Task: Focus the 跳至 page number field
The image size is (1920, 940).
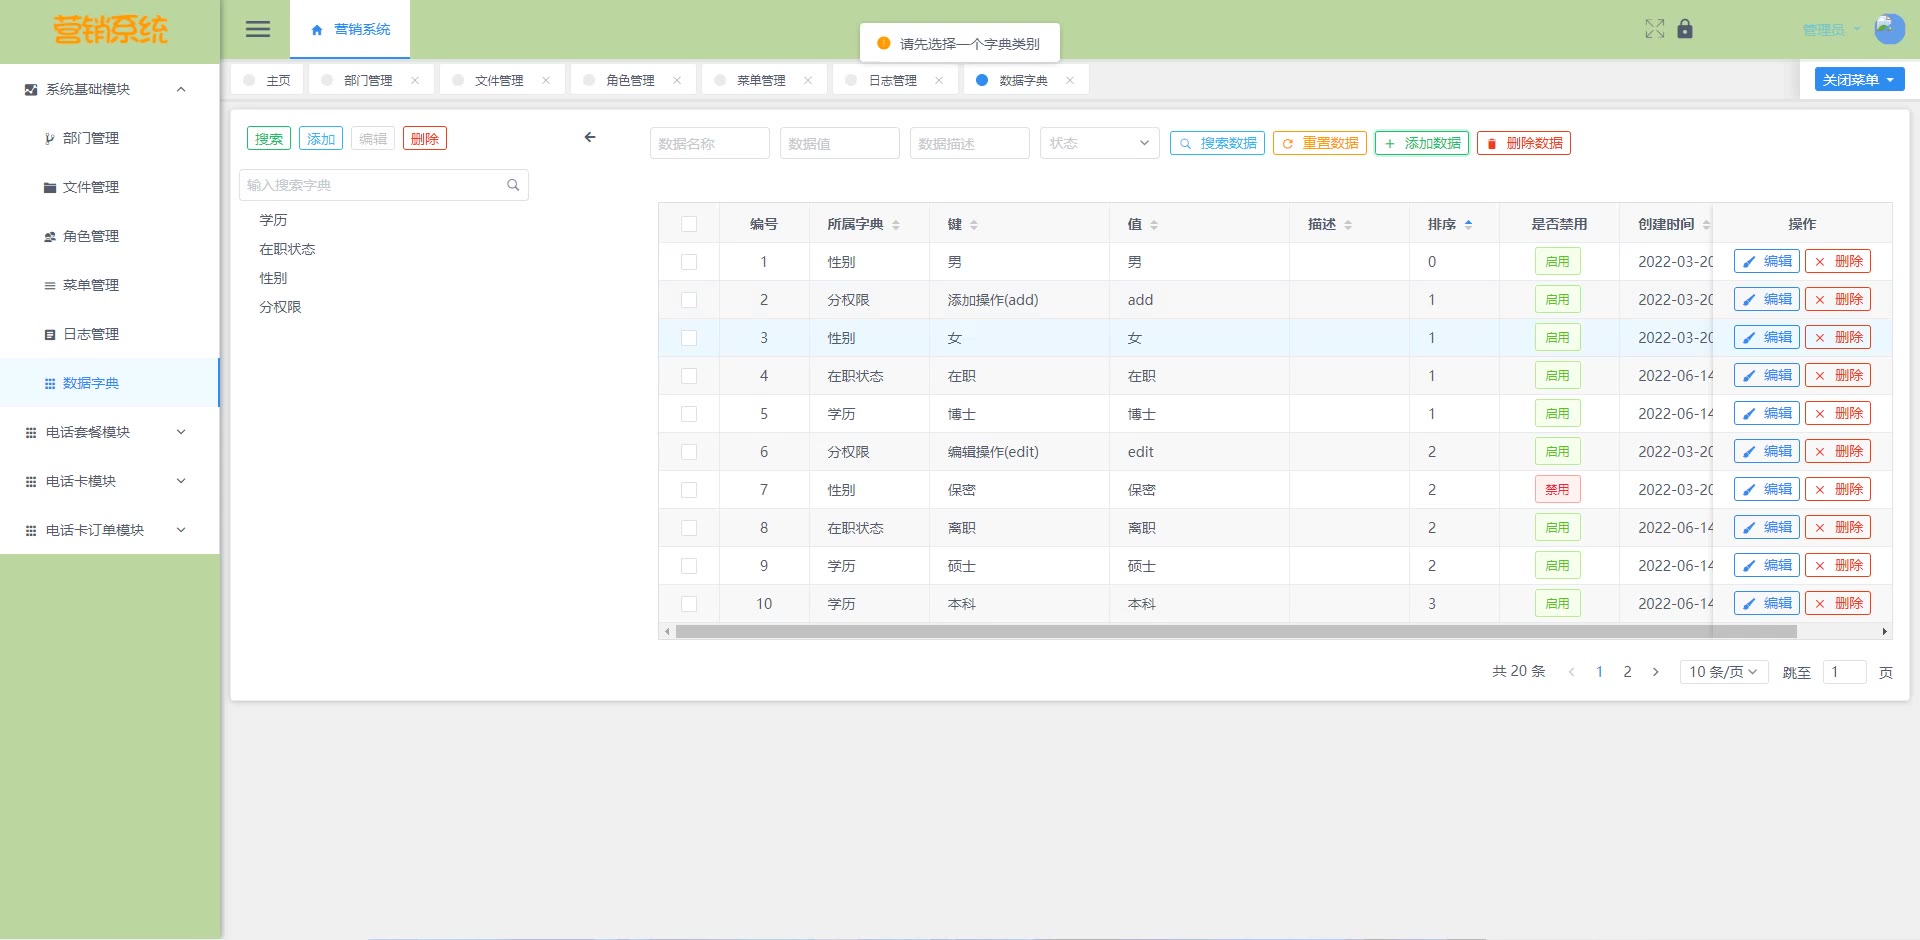Action: pos(1845,672)
